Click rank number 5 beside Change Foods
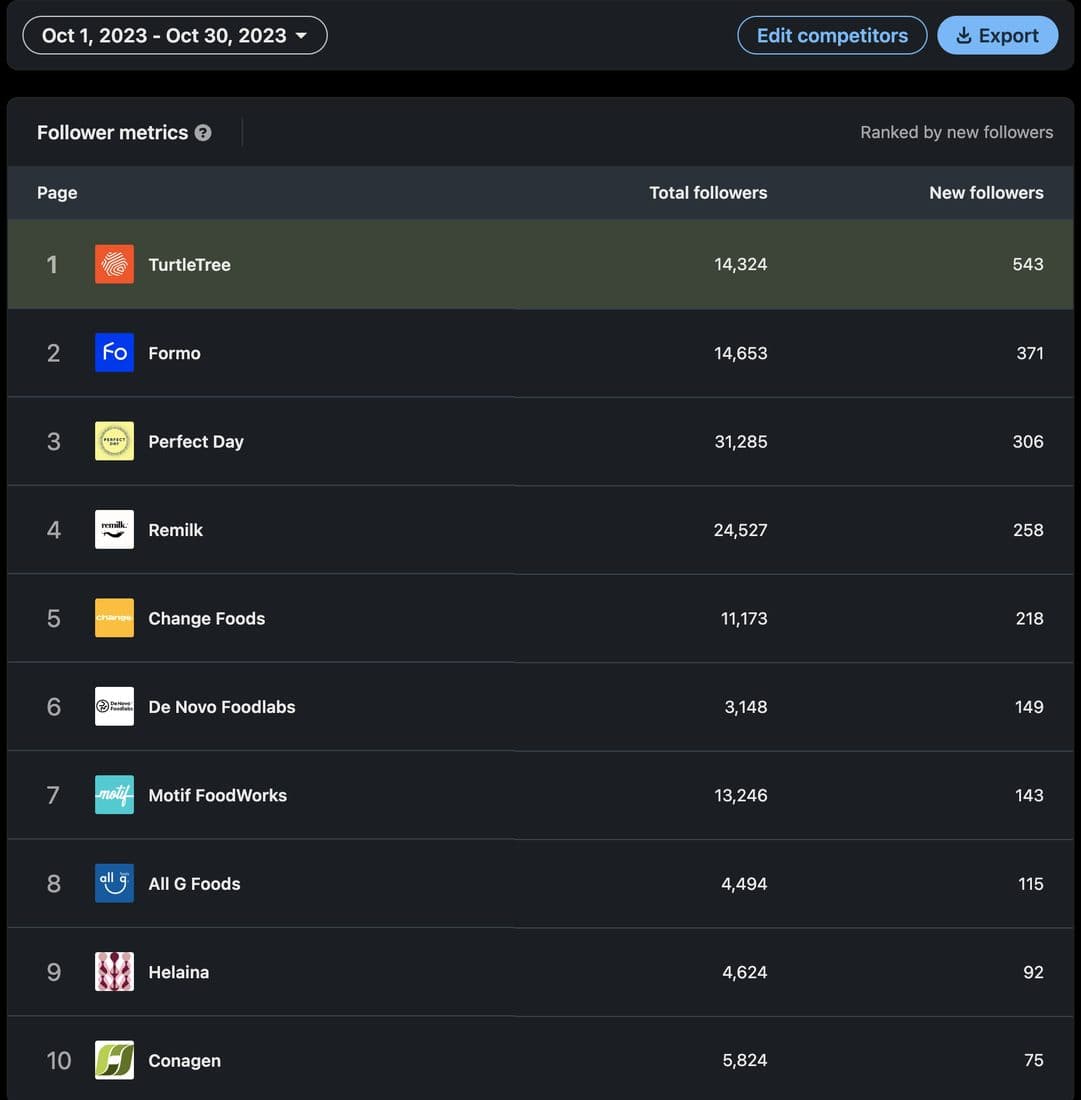Image resolution: width=1081 pixels, height=1100 pixels. tap(53, 618)
